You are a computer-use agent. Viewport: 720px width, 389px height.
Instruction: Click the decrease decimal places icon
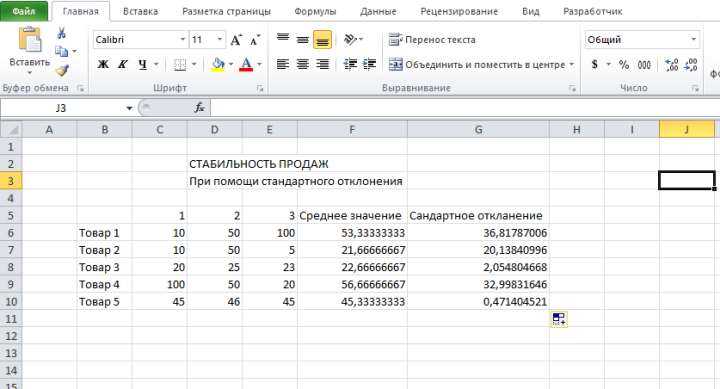[x=691, y=64]
